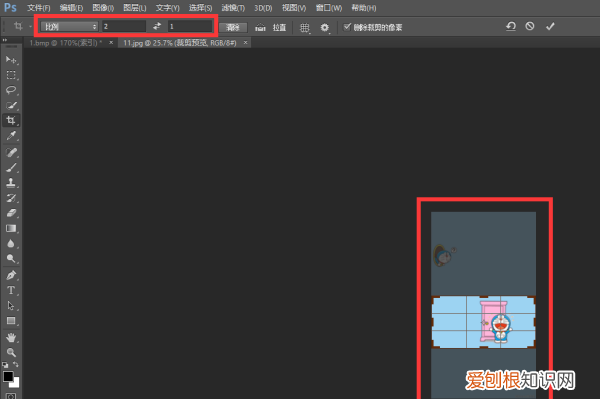Open the 文件(F) menu
Image resolution: width=600 pixels, height=399 pixels.
[x=38, y=8]
